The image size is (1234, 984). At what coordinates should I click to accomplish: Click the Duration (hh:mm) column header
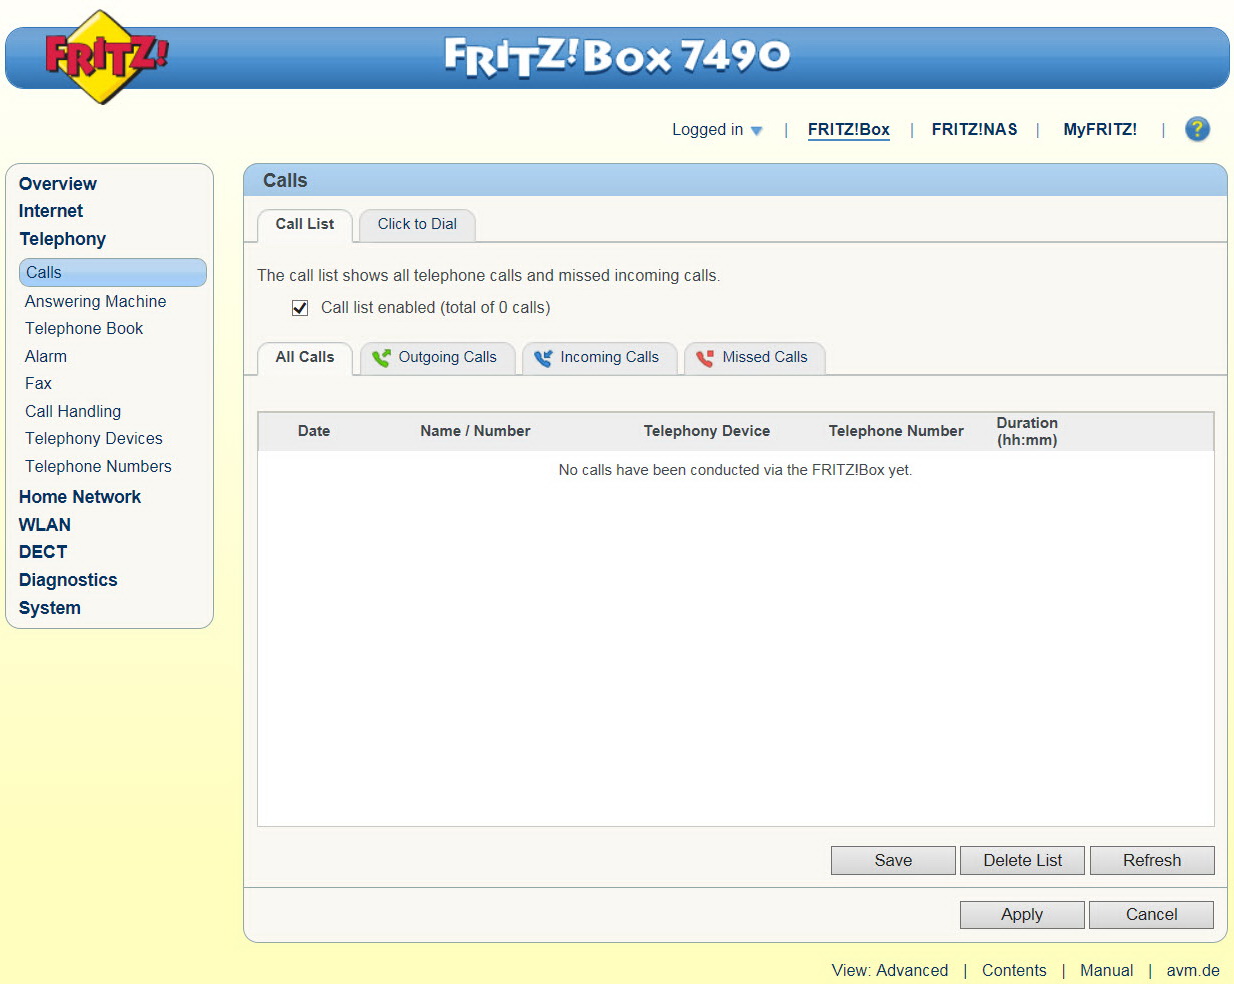click(1027, 431)
